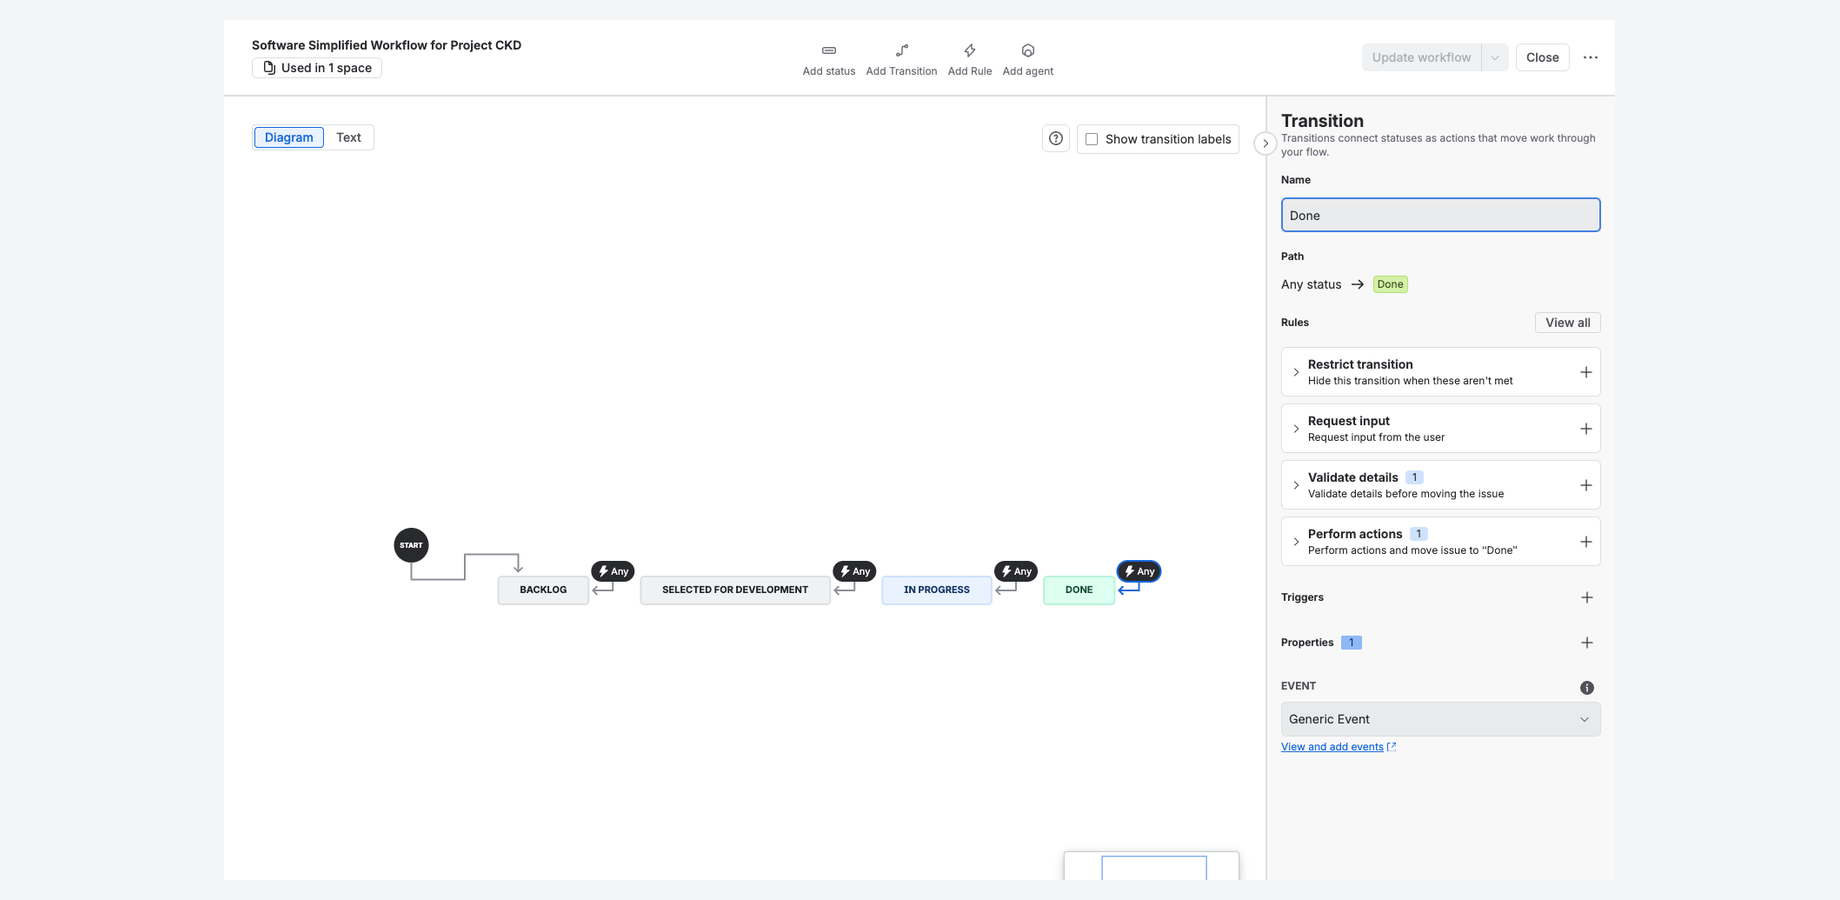Screen dimensions: 1840x900
Task: Expand the Request input rule section
Action: [x=1296, y=429]
